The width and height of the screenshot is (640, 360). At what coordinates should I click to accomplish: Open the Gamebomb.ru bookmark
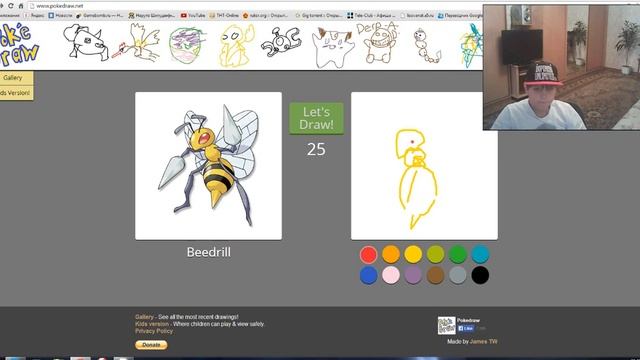tap(100, 16)
